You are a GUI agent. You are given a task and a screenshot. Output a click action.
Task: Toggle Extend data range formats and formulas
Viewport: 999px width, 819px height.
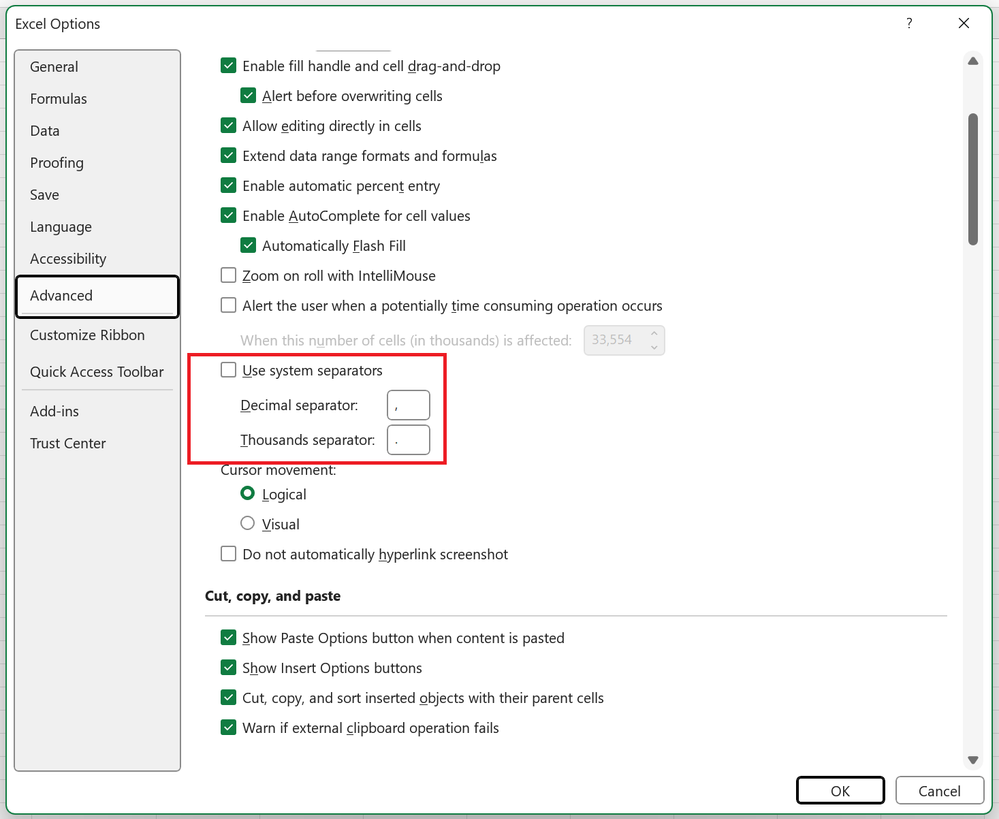(228, 156)
